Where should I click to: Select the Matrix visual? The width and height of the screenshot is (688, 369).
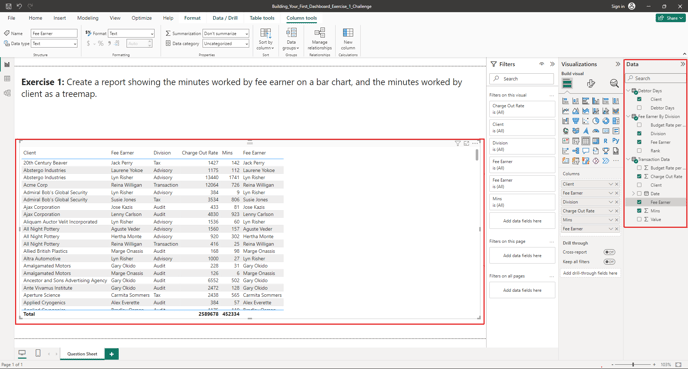click(x=596, y=141)
